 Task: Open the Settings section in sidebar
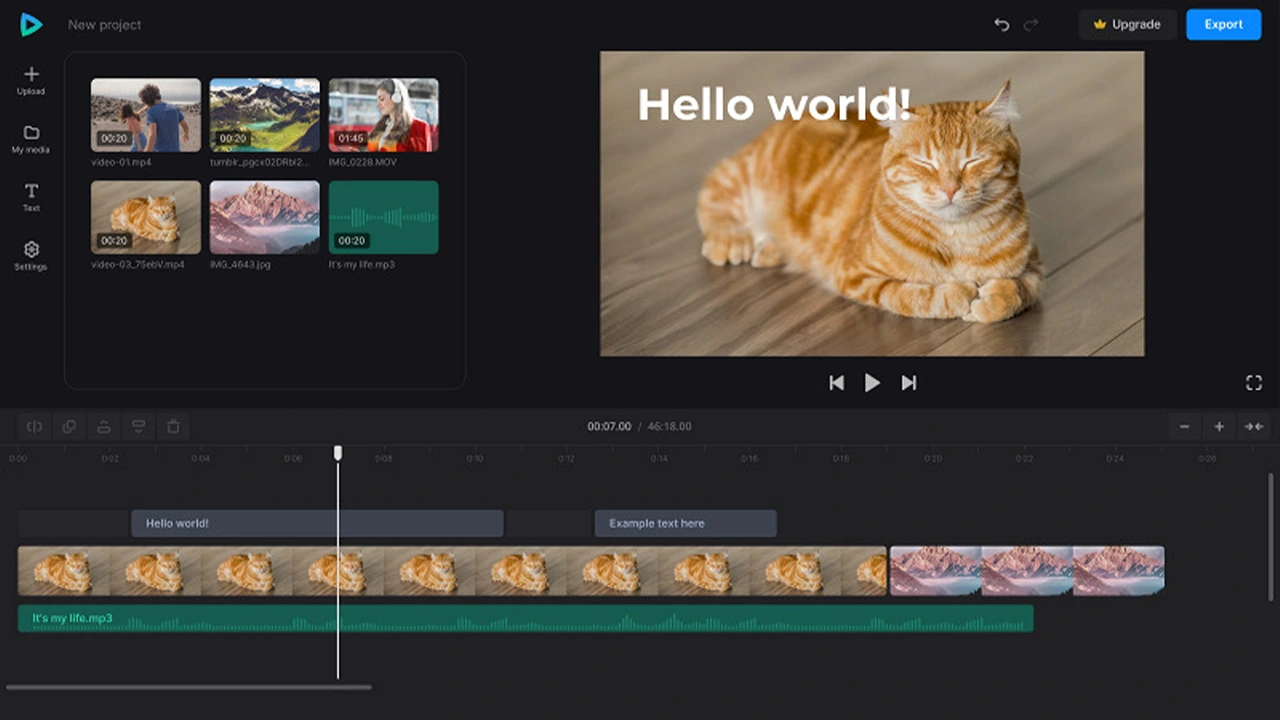[x=31, y=255]
